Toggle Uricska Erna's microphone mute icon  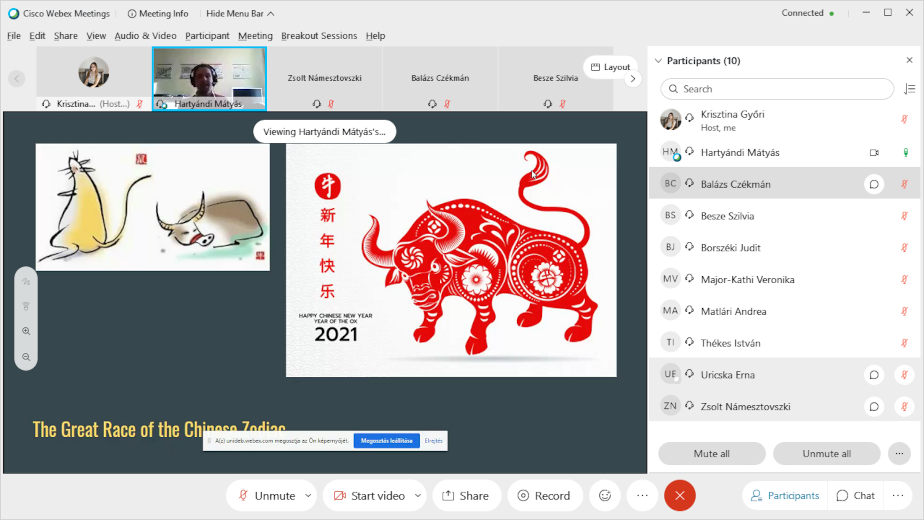point(904,375)
